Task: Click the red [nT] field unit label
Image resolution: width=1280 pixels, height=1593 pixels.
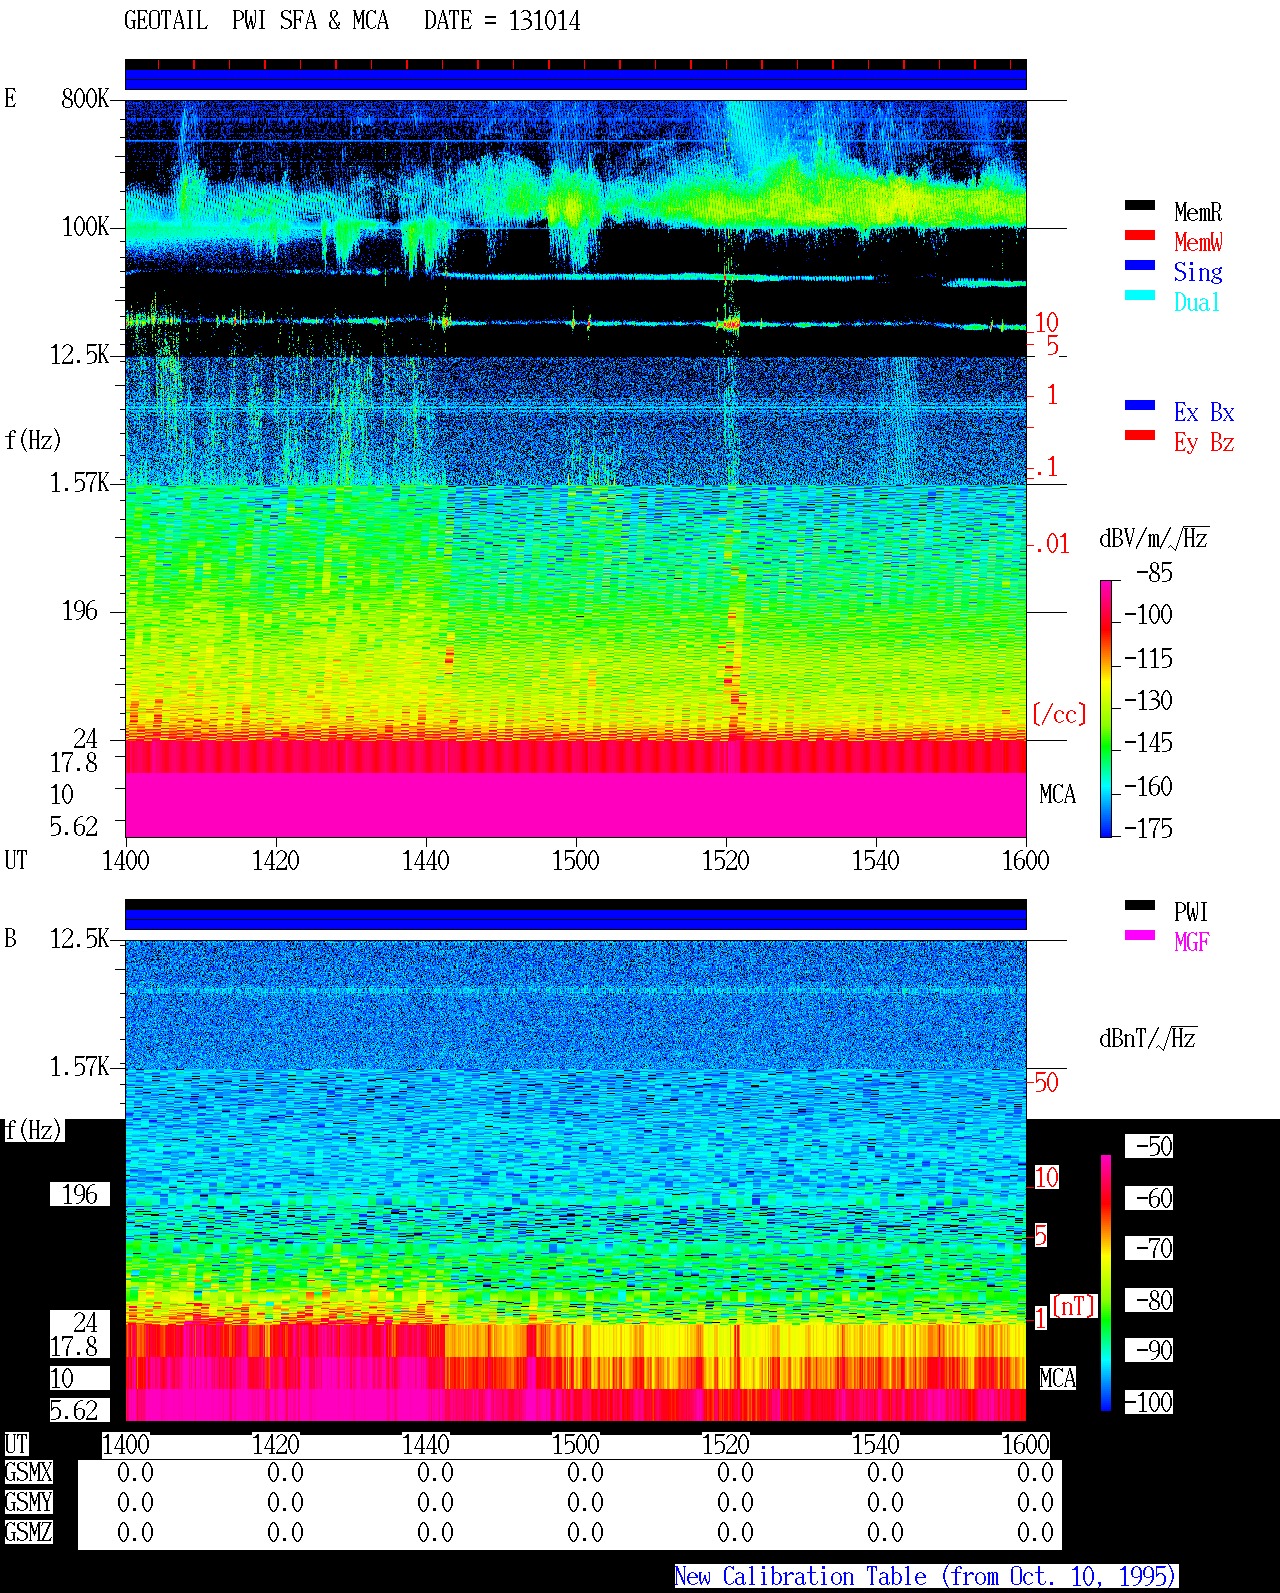Action: [1074, 1306]
